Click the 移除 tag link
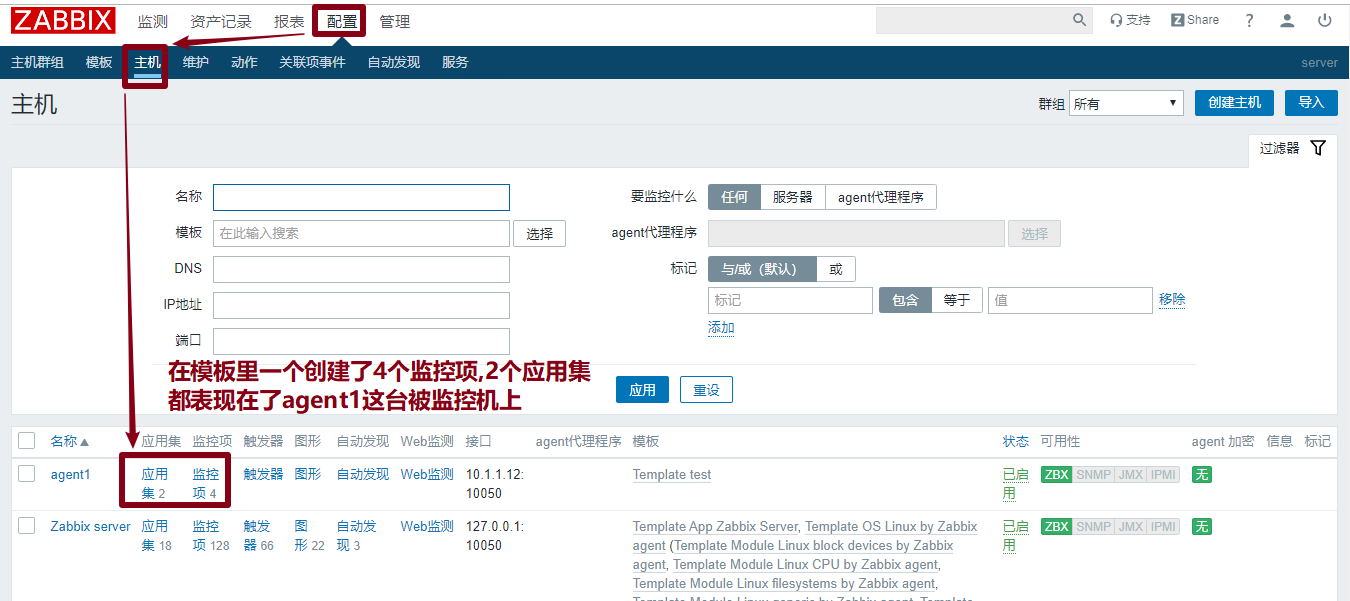Screen dimensions: 1350x601 pos(1172,299)
